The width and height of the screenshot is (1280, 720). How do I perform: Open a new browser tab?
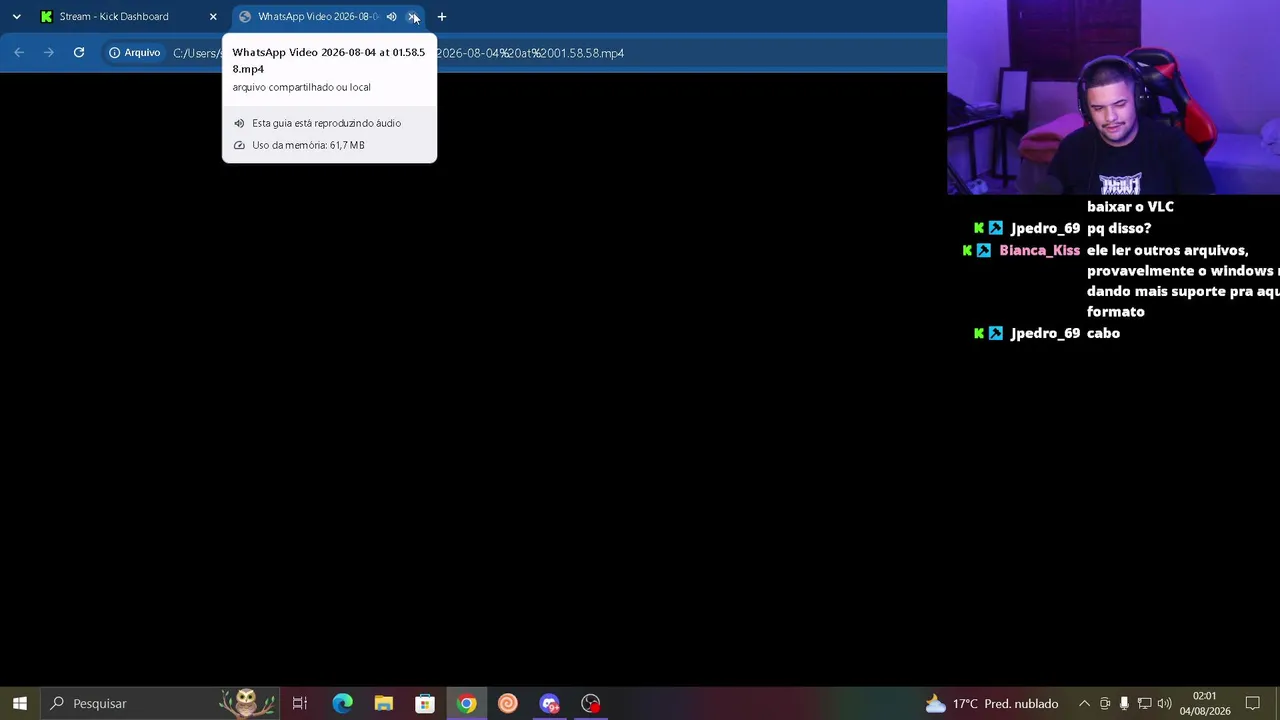[442, 16]
